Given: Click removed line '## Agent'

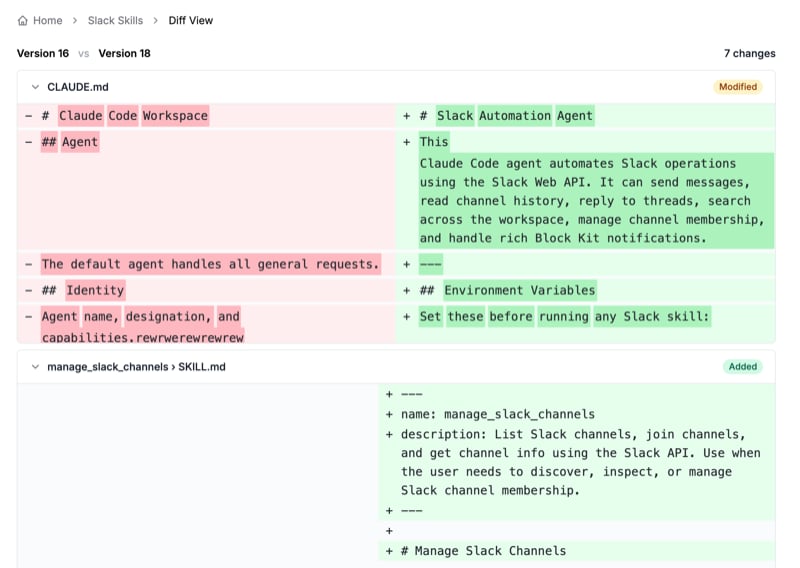Looking at the screenshot, I should [x=206, y=190].
